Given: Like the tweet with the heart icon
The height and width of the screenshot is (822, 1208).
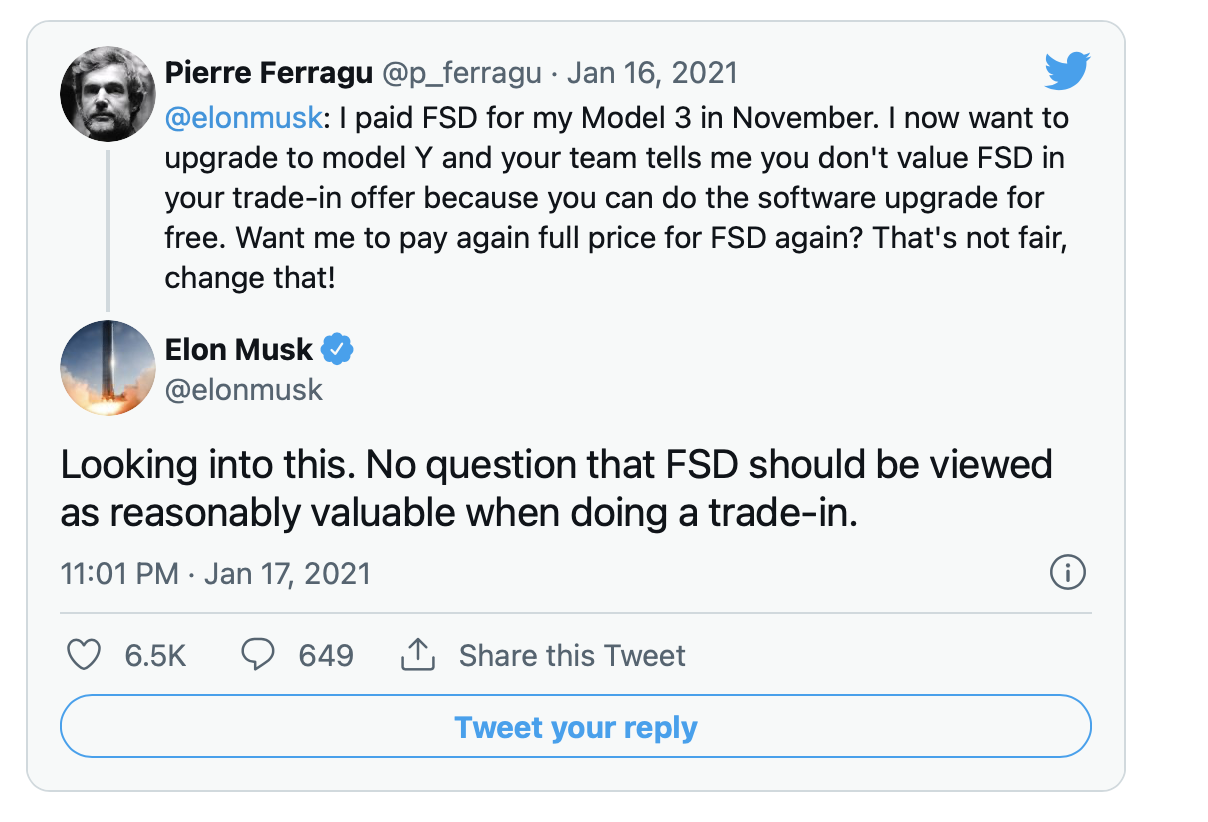Looking at the screenshot, I should point(83,656).
